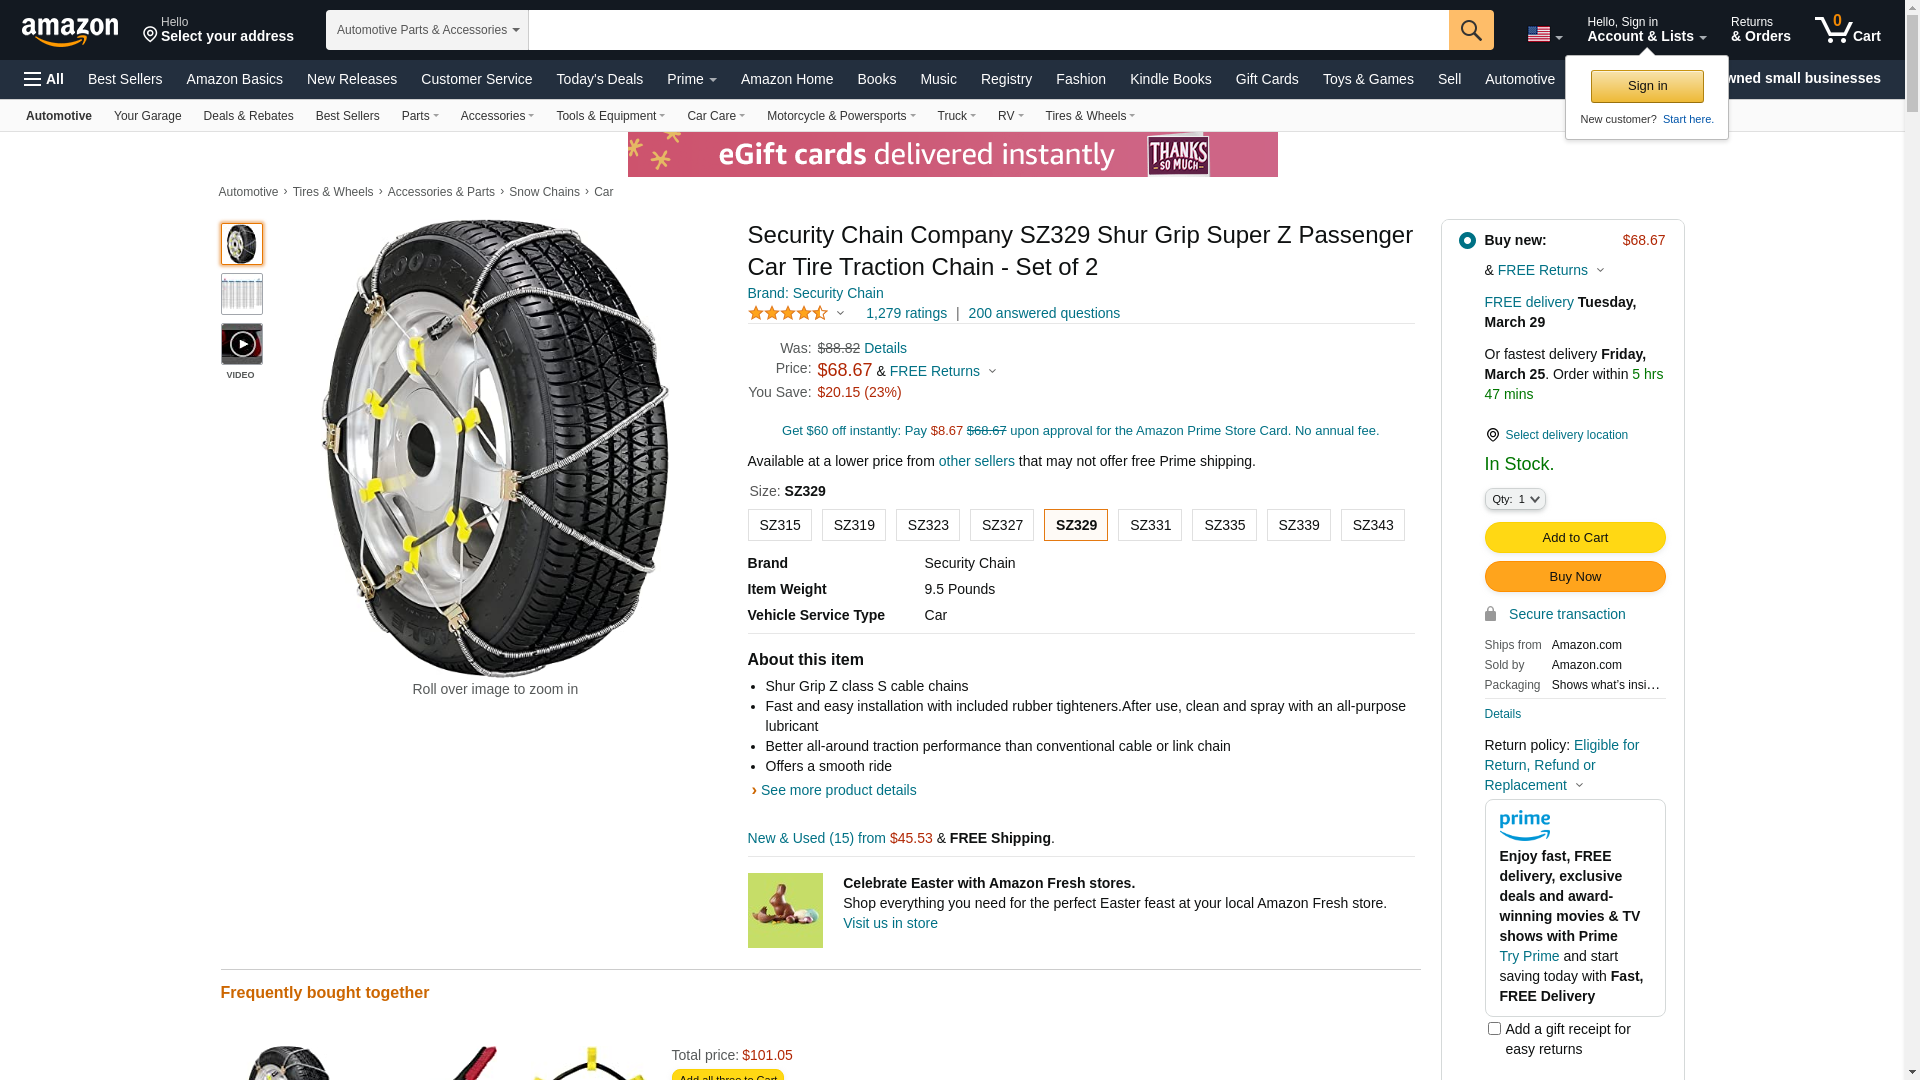1920x1080 pixels.
Task: Expand the Tires & Wheels menu
Action: click(1089, 116)
